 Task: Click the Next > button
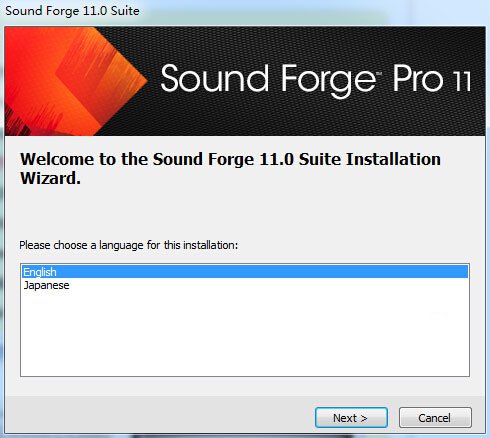point(351,417)
